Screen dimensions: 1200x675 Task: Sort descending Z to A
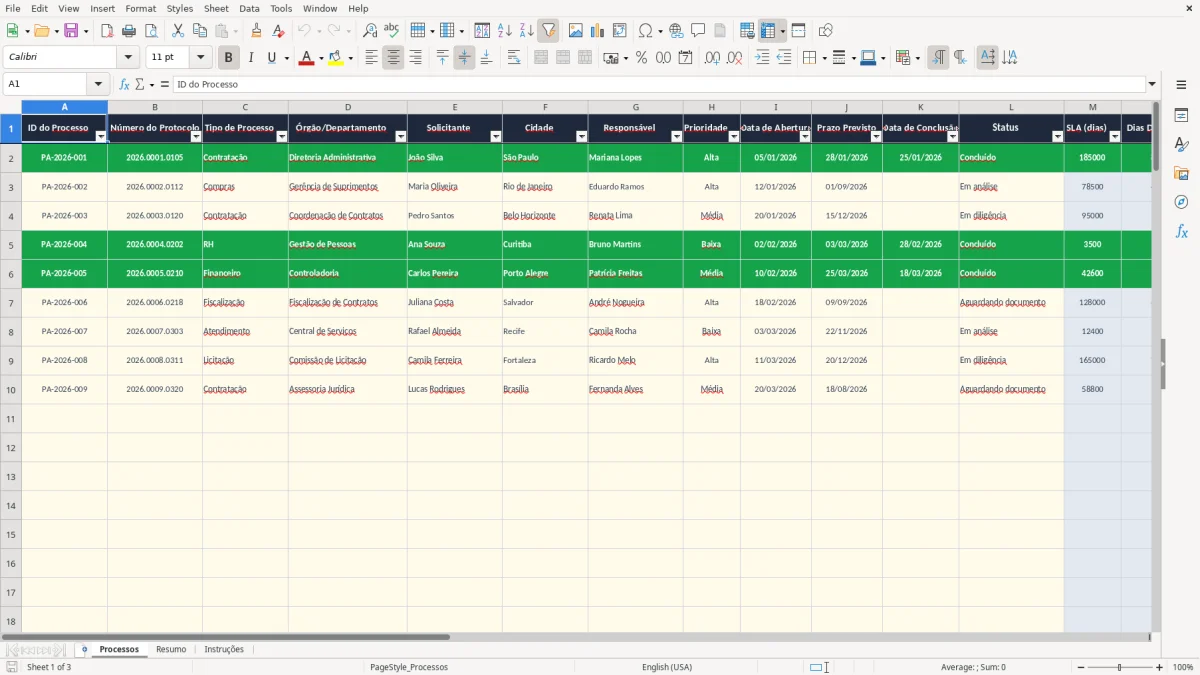[x=527, y=31]
